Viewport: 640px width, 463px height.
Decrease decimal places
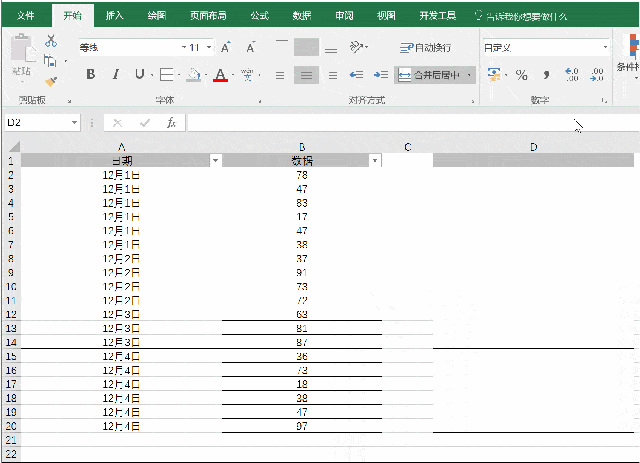(597, 75)
